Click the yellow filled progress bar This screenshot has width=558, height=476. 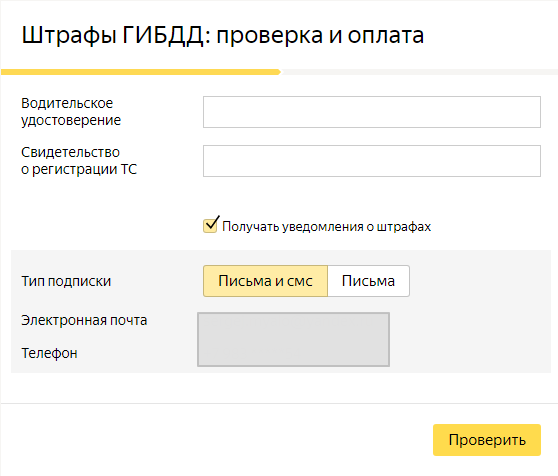click(141, 72)
